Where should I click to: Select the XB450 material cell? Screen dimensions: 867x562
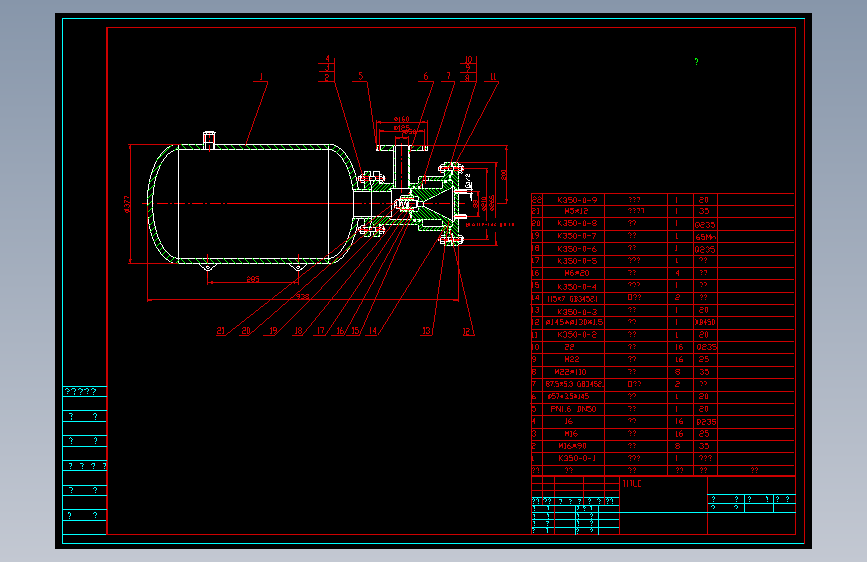706,322
